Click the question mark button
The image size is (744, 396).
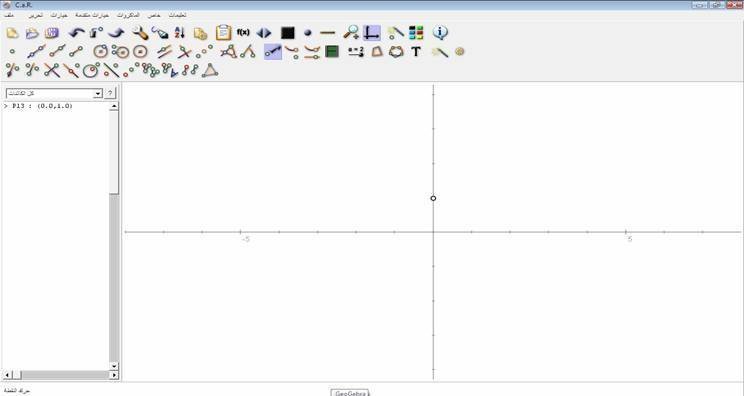coord(110,93)
